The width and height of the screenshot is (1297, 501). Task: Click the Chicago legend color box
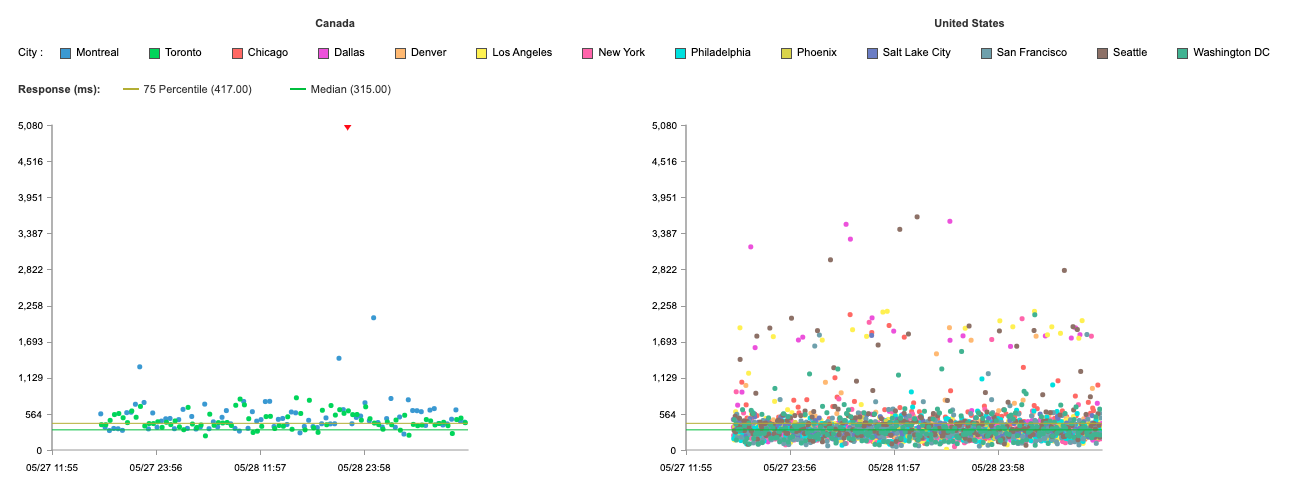[x=237, y=53]
